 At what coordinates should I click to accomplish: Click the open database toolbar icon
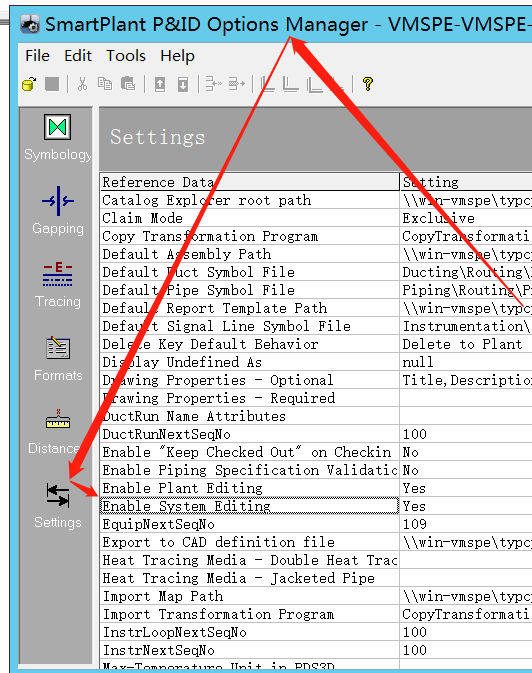(29, 84)
